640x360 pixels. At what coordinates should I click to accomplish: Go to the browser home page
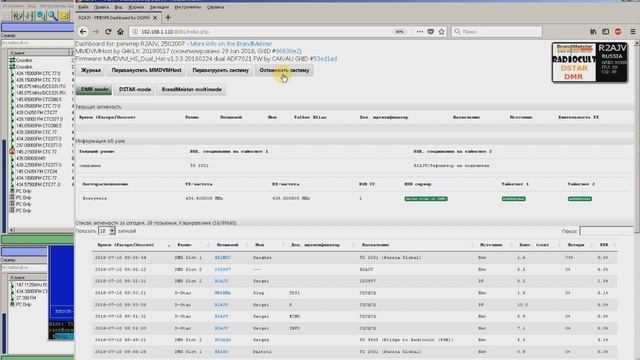[x=120, y=31]
